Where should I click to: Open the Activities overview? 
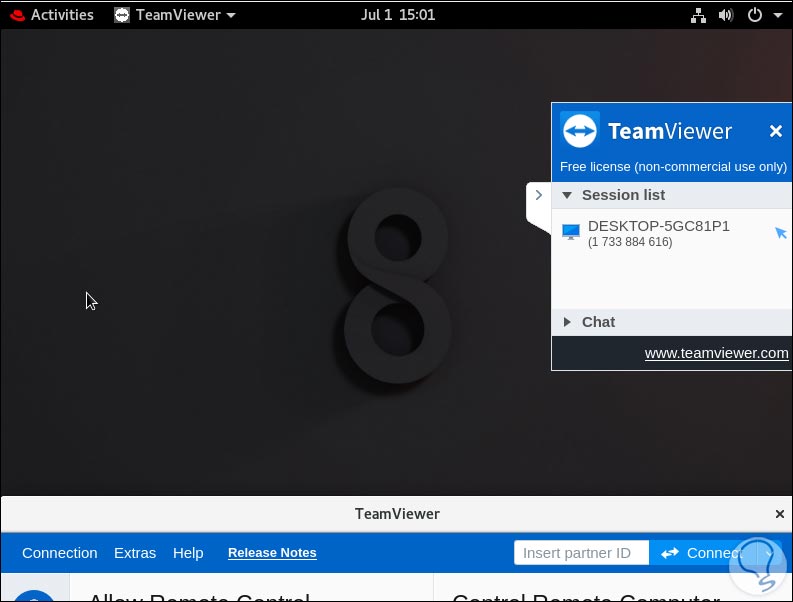click(x=53, y=15)
